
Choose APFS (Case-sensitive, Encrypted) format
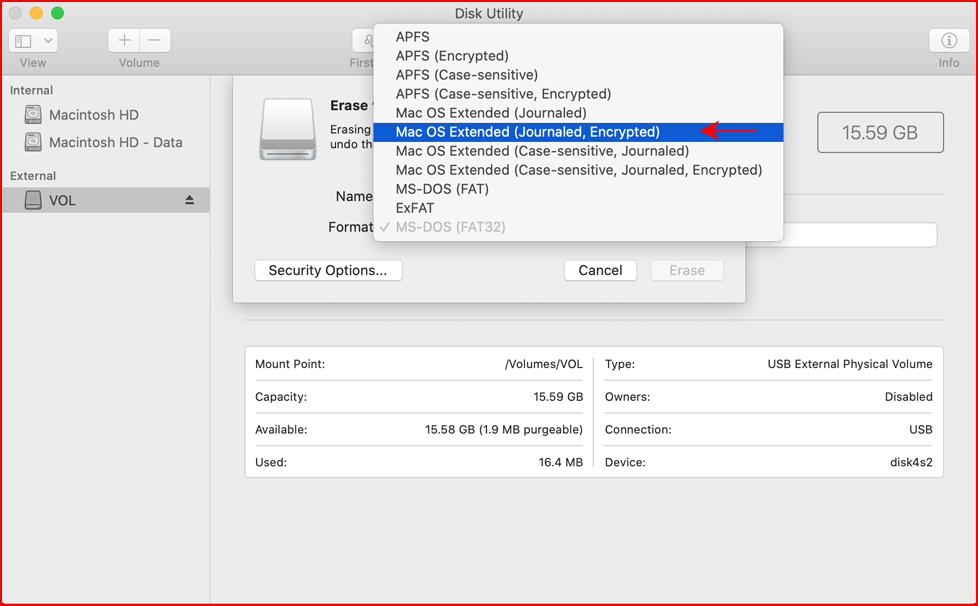pyautogui.click(x=578, y=94)
